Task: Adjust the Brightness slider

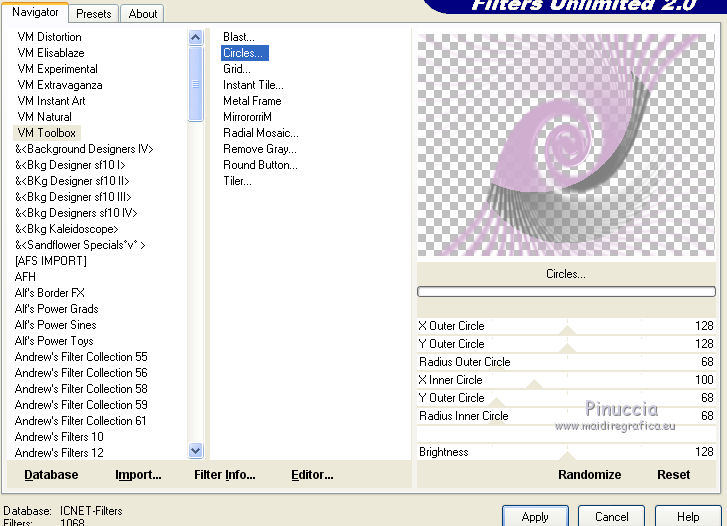Action: click(566, 452)
